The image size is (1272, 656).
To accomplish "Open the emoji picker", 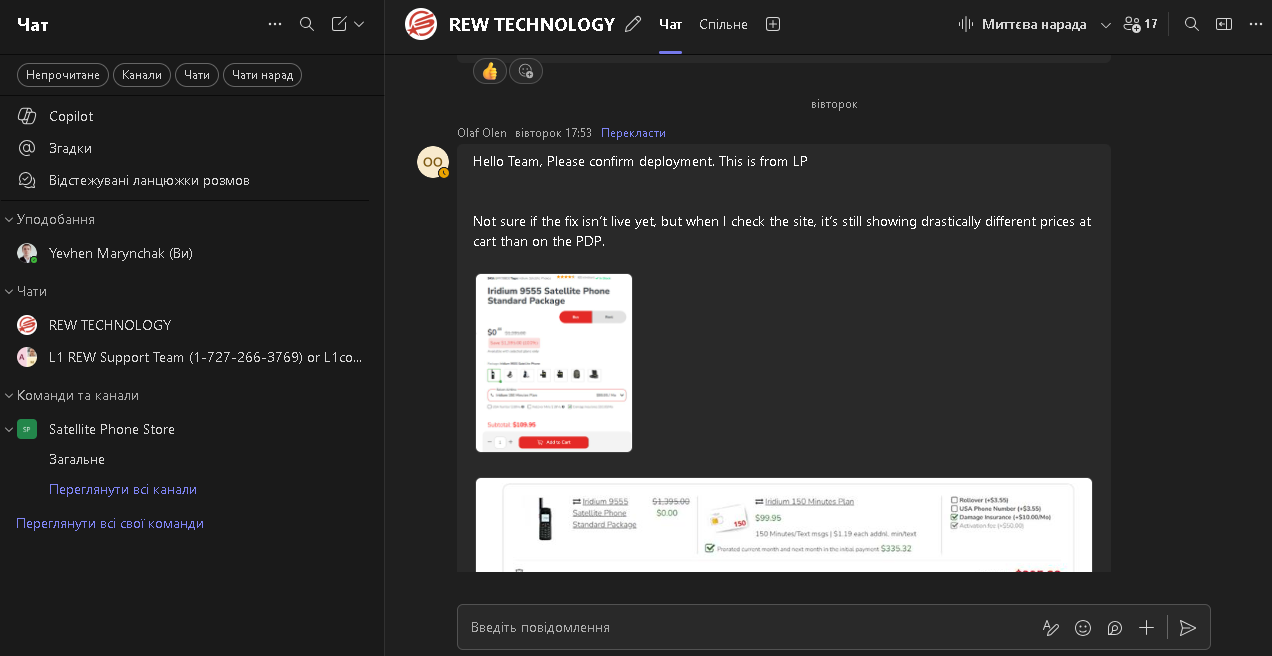I will [x=1083, y=628].
